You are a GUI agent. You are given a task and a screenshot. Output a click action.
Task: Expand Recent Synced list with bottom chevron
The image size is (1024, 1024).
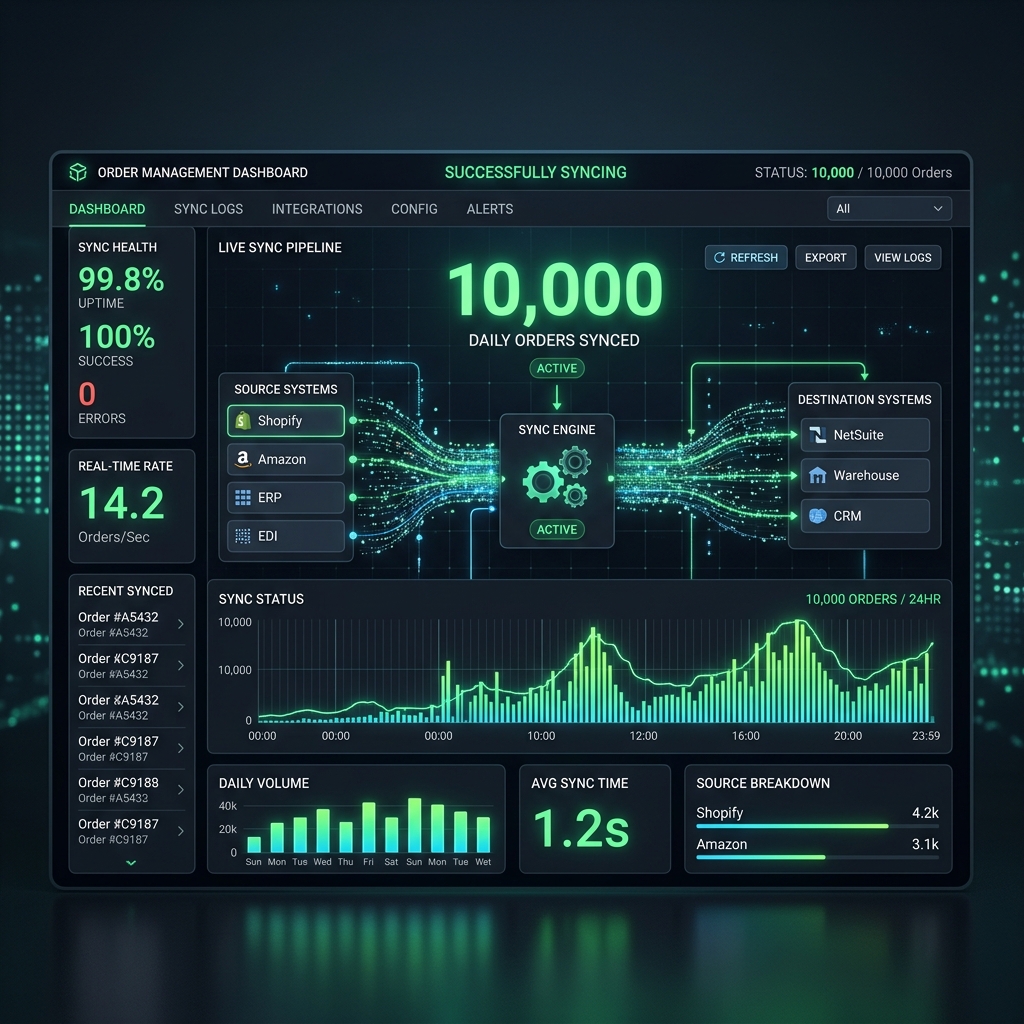pos(131,863)
